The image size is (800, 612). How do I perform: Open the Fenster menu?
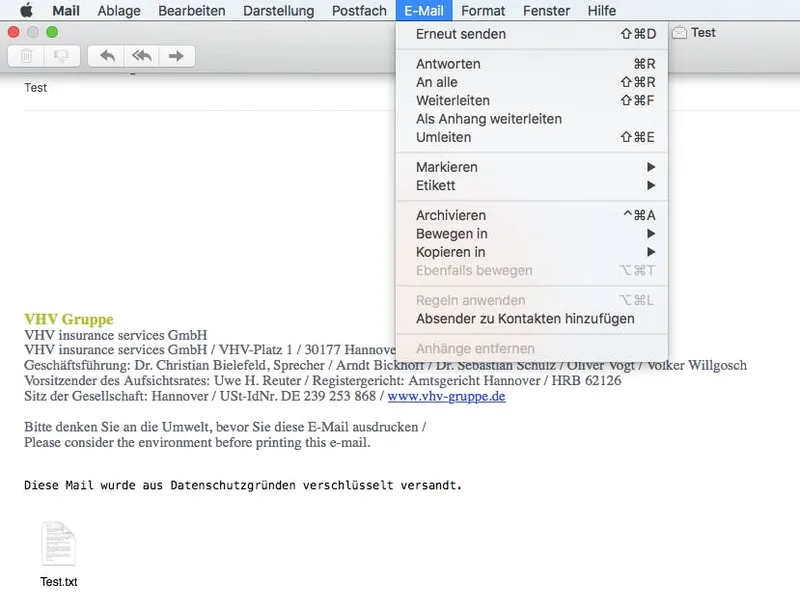[546, 10]
